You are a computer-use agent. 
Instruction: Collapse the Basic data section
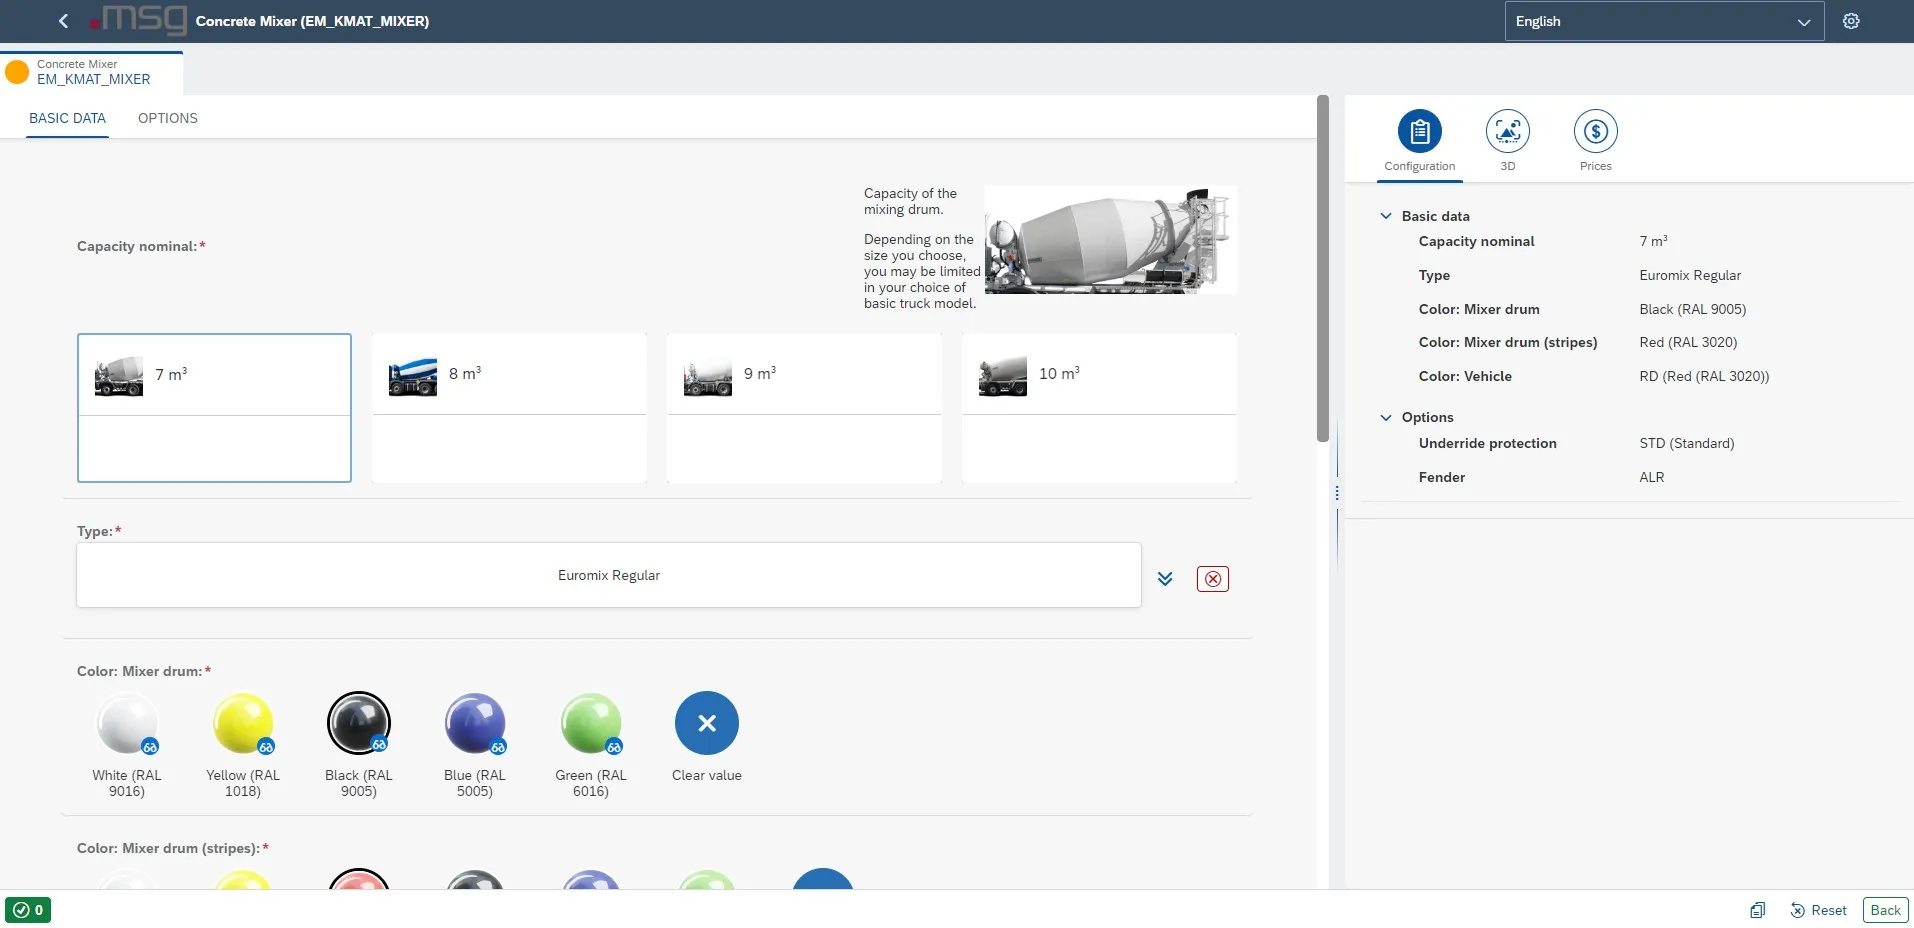click(1386, 216)
